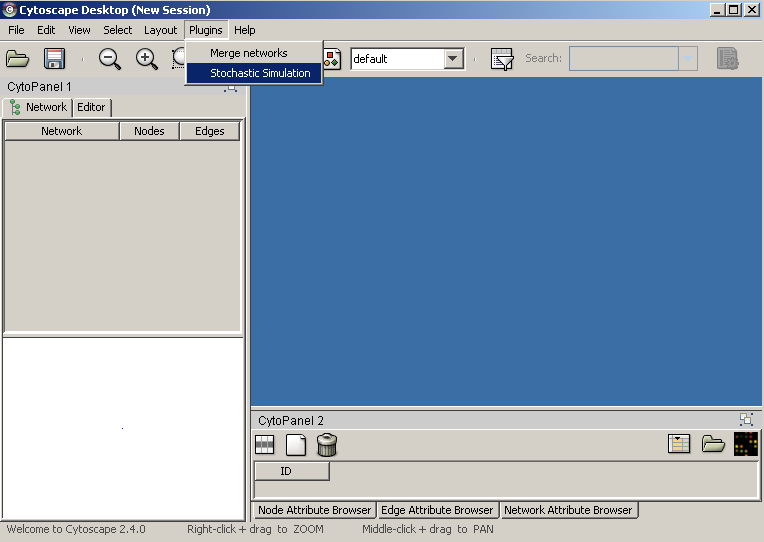
Task: Click the zoom in magnifier icon
Action: click(x=146, y=59)
